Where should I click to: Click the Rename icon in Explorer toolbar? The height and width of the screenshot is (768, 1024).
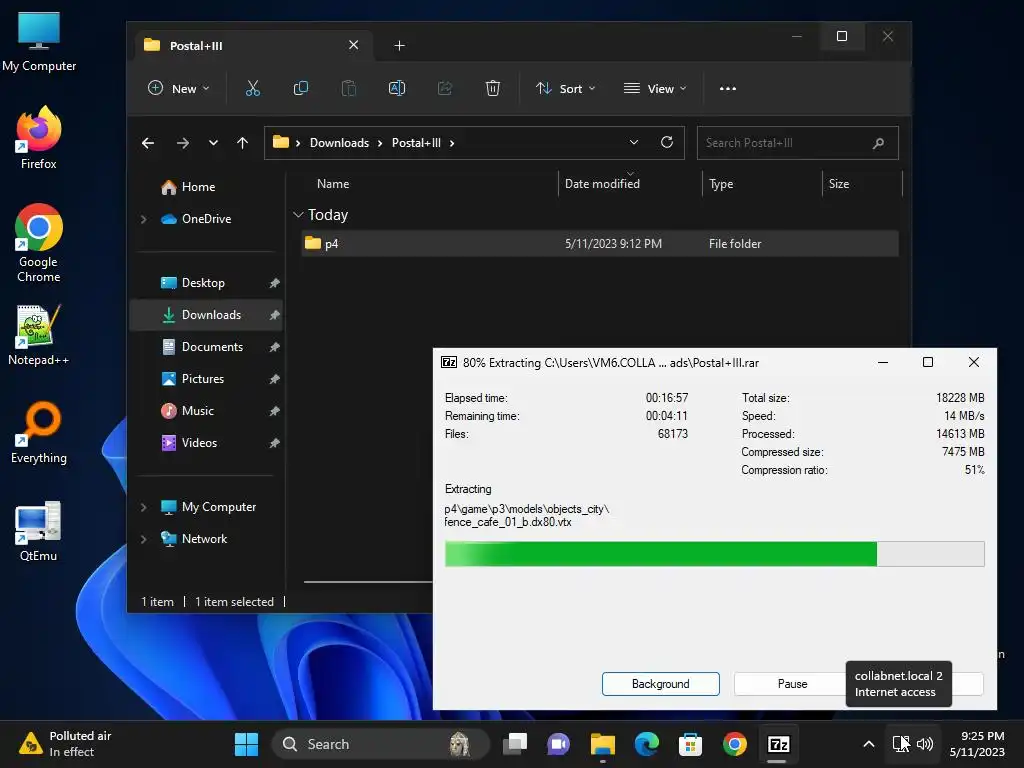click(396, 88)
